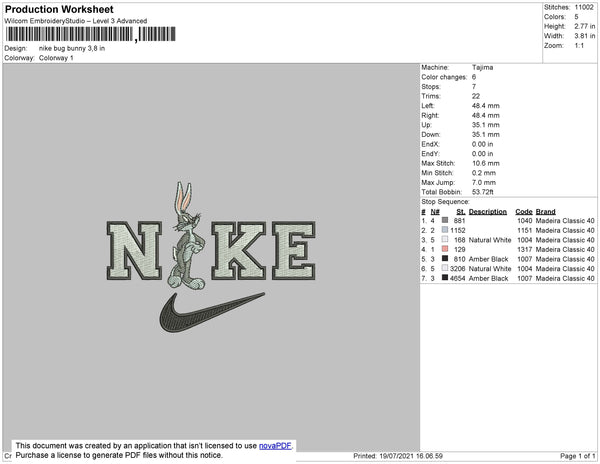600x464 pixels.
Task: Click the 'Production Worksheet' title
Action: pyautogui.click(x=59, y=9)
